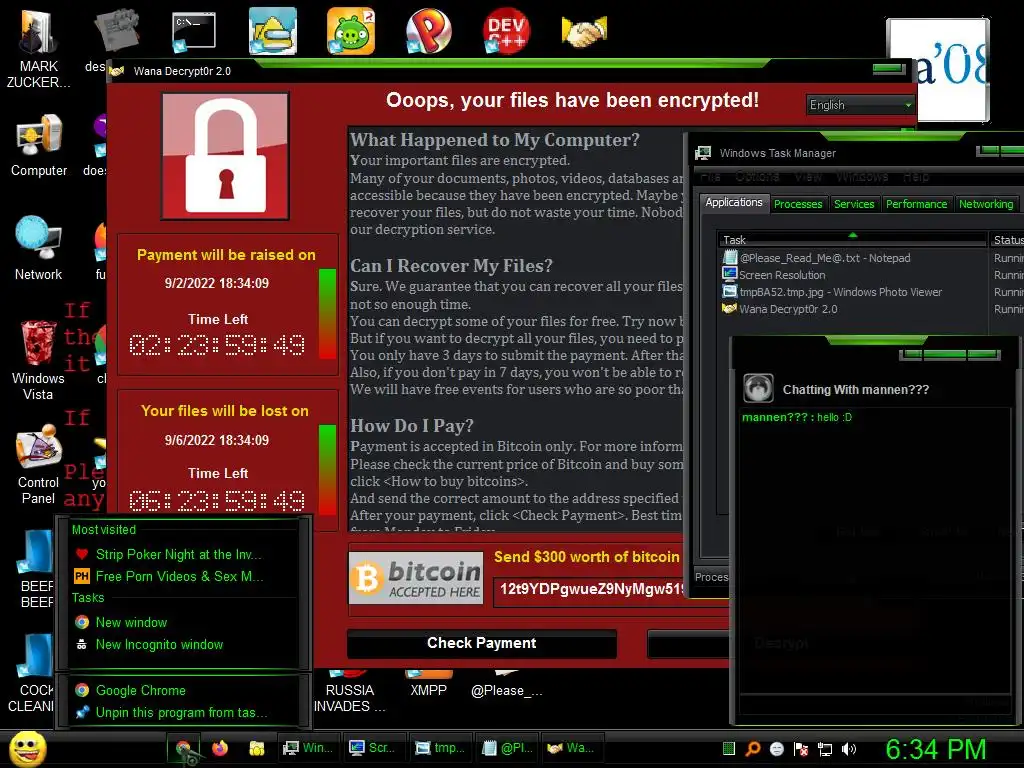Switch to the Networking tab

pyautogui.click(x=986, y=204)
